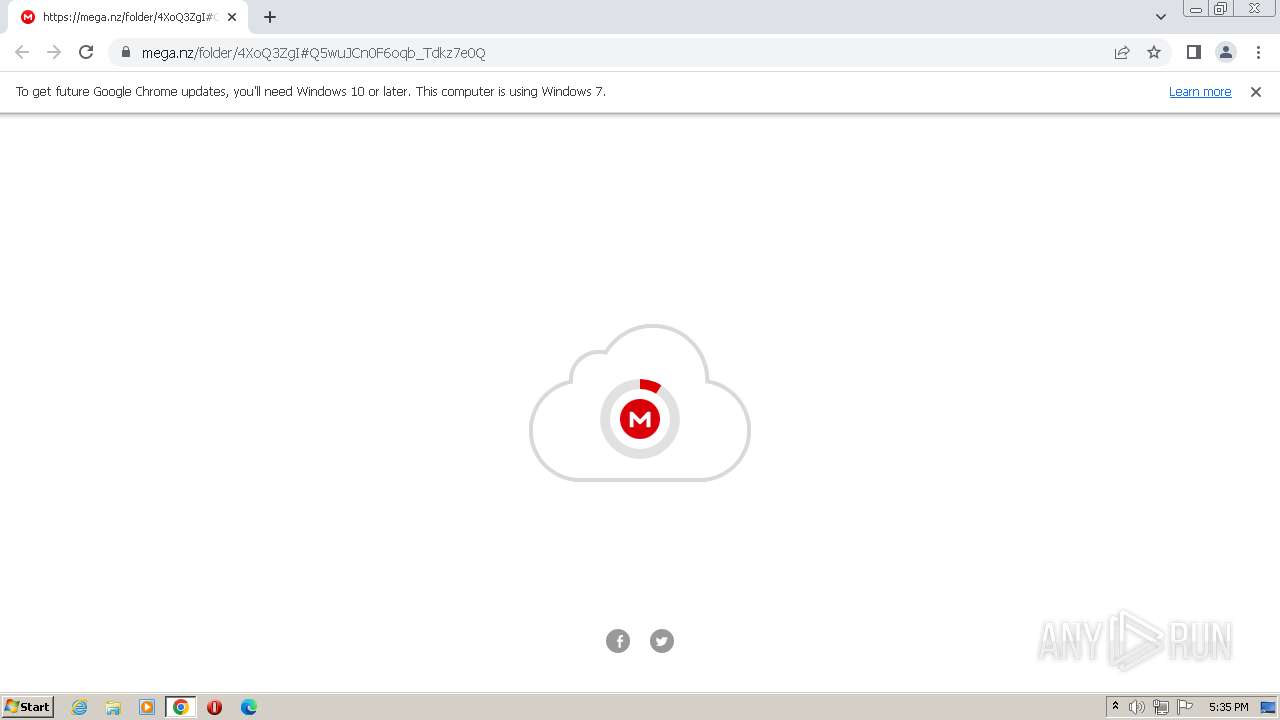Restore down the Chrome window
The image size is (1280, 720).
(x=1221, y=9)
